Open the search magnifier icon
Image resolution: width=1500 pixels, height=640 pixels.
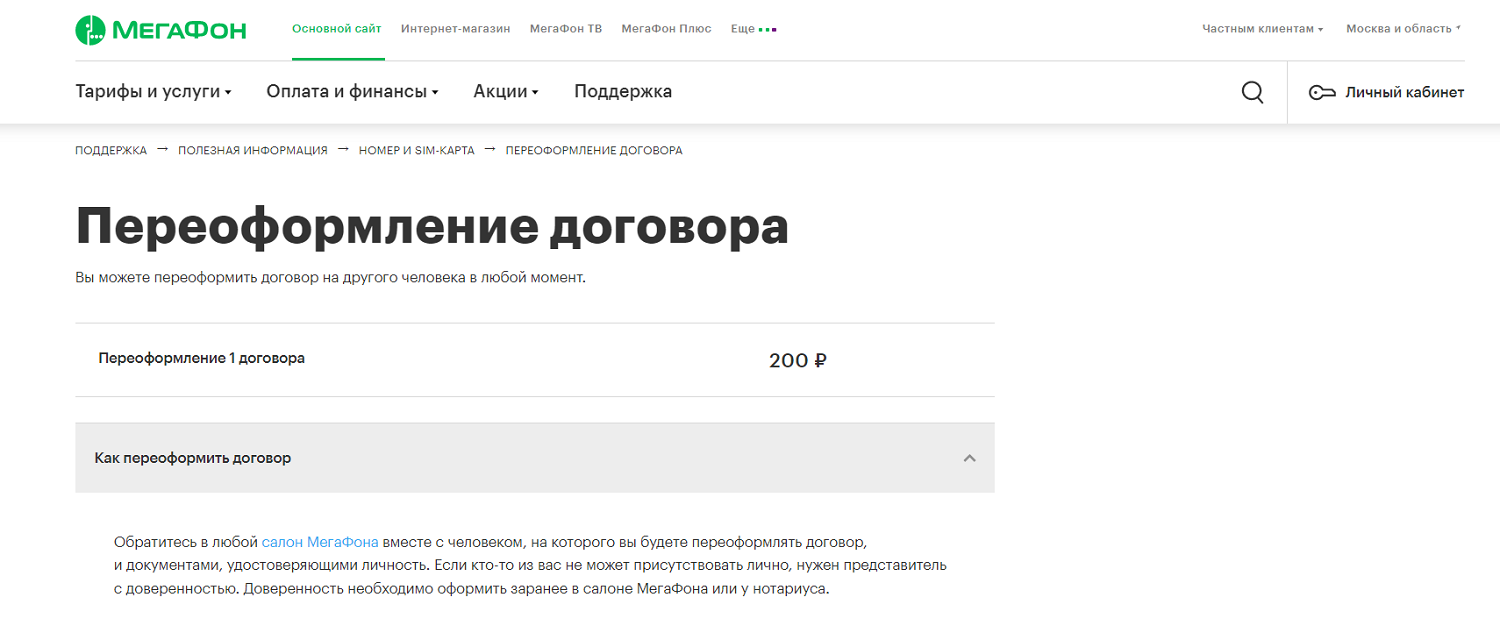click(x=1252, y=92)
